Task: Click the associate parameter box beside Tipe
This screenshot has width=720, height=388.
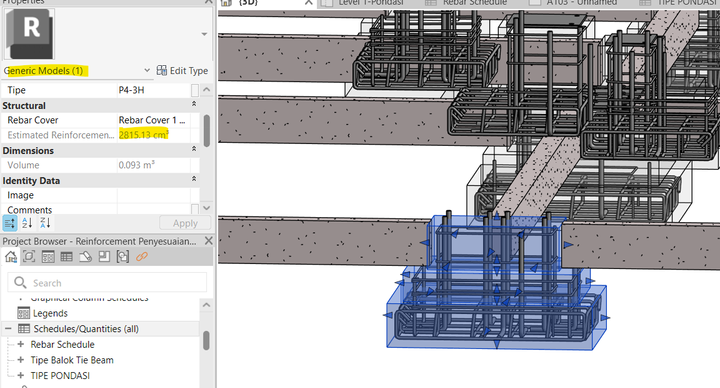Action: (195, 90)
